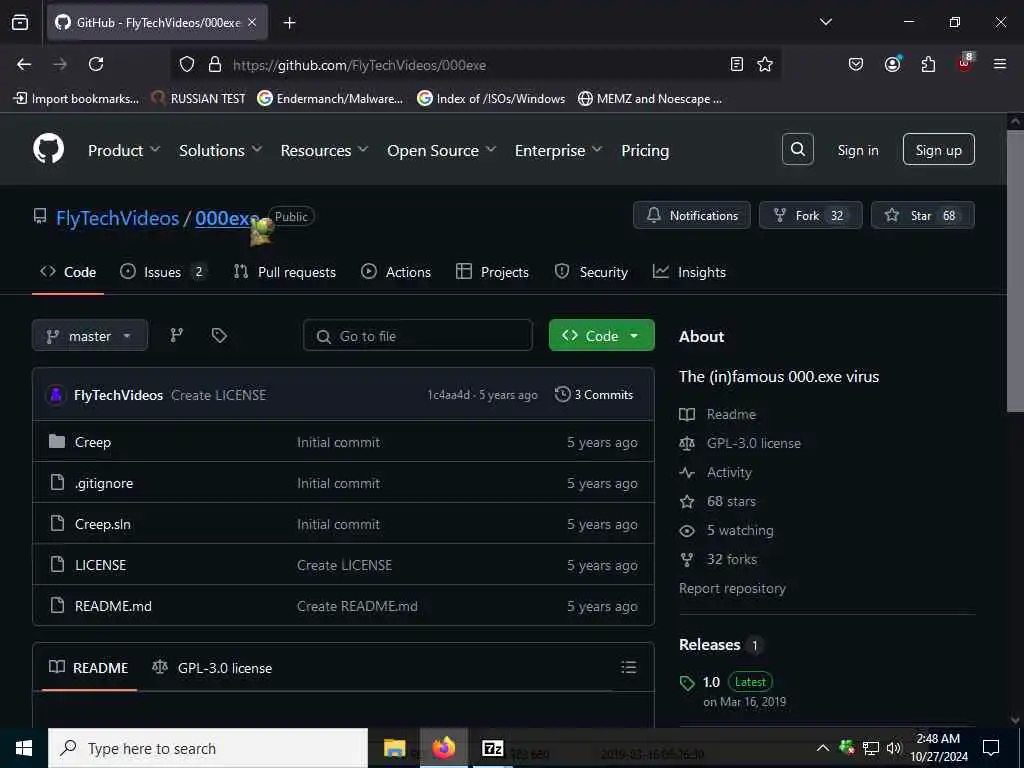This screenshot has height=768, width=1024.
Task: Open the notification center icon
Action: point(991,748)
